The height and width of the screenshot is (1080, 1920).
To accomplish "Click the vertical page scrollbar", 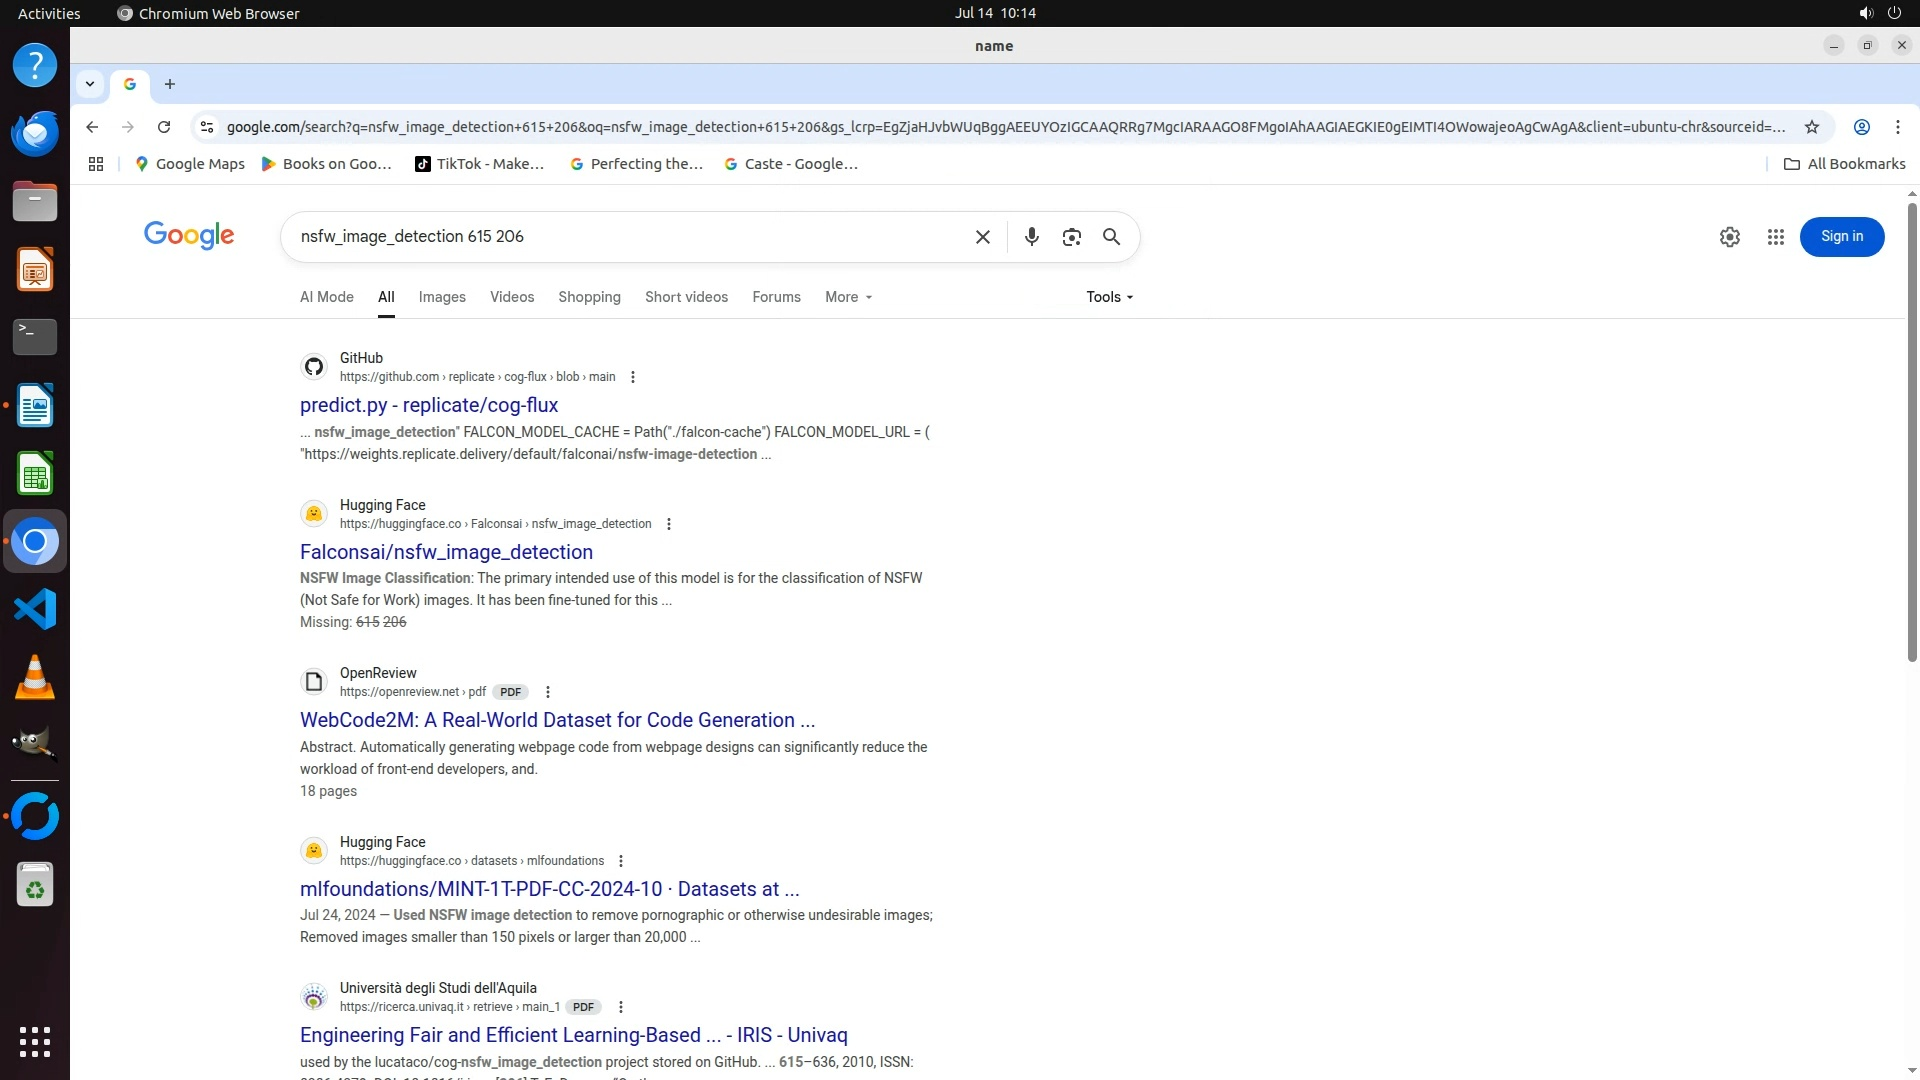I will 1911,430.
